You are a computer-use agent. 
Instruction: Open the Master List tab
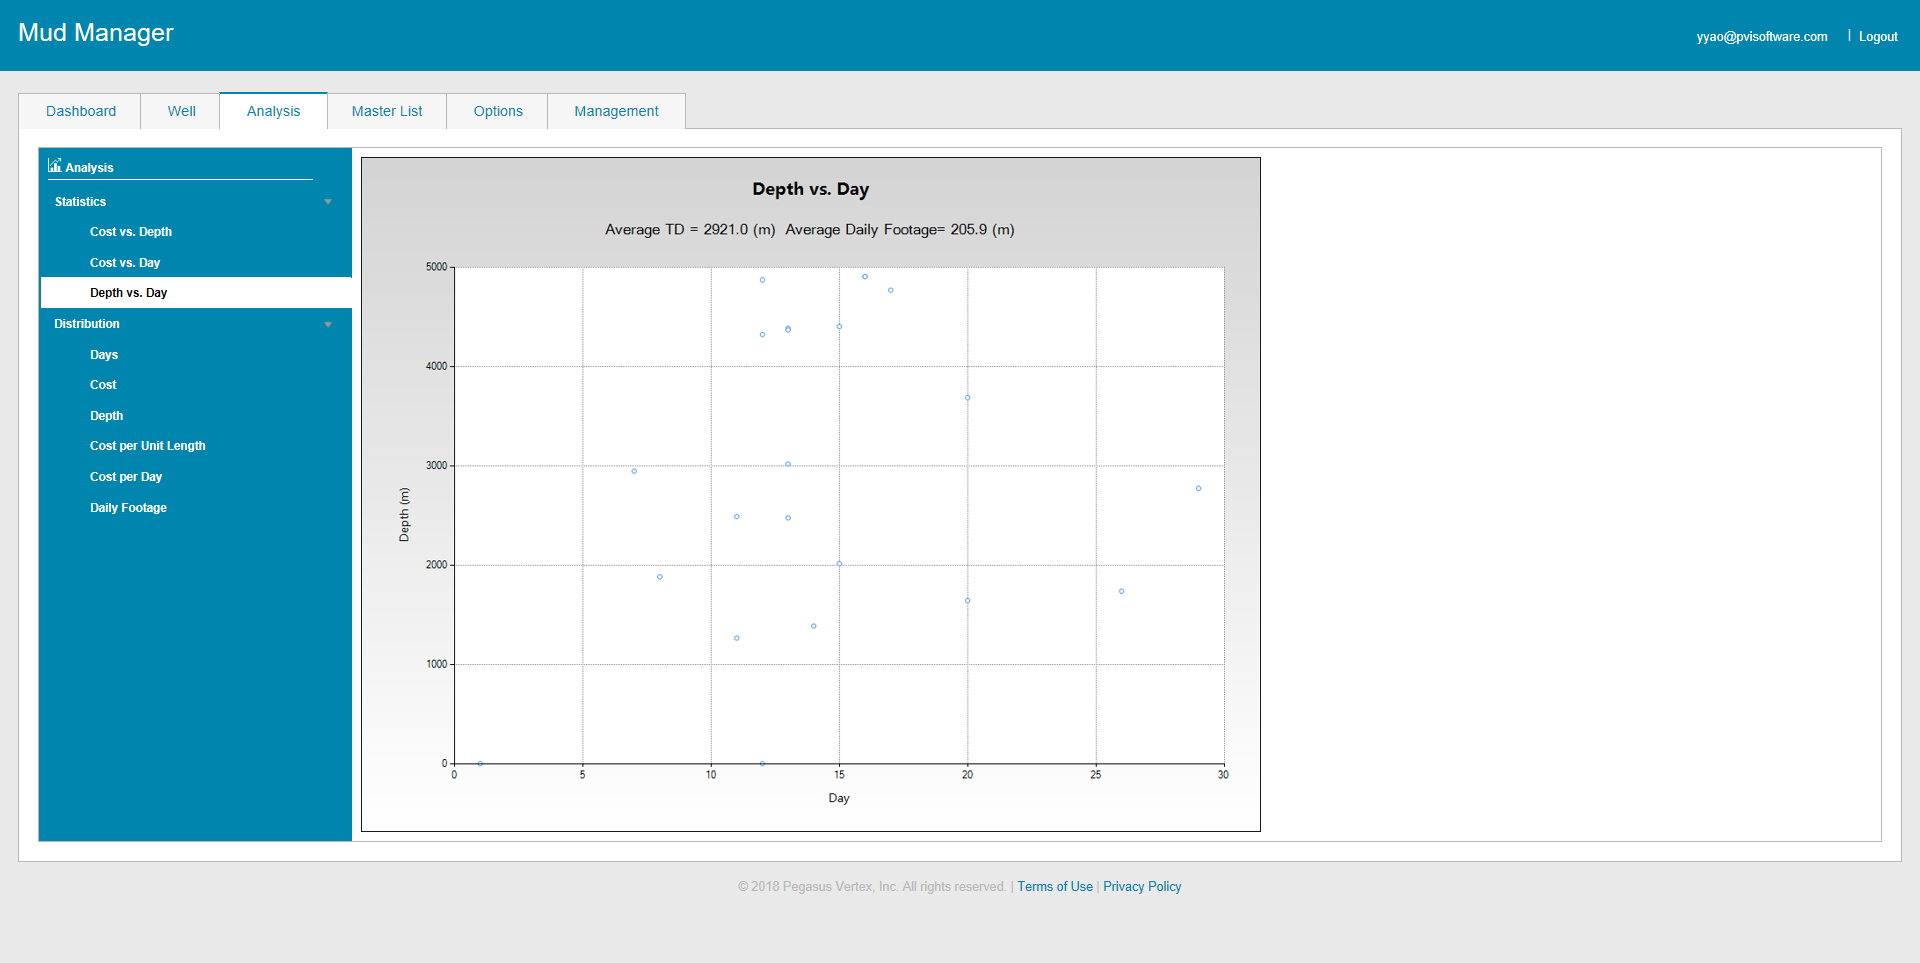(387, 111)
